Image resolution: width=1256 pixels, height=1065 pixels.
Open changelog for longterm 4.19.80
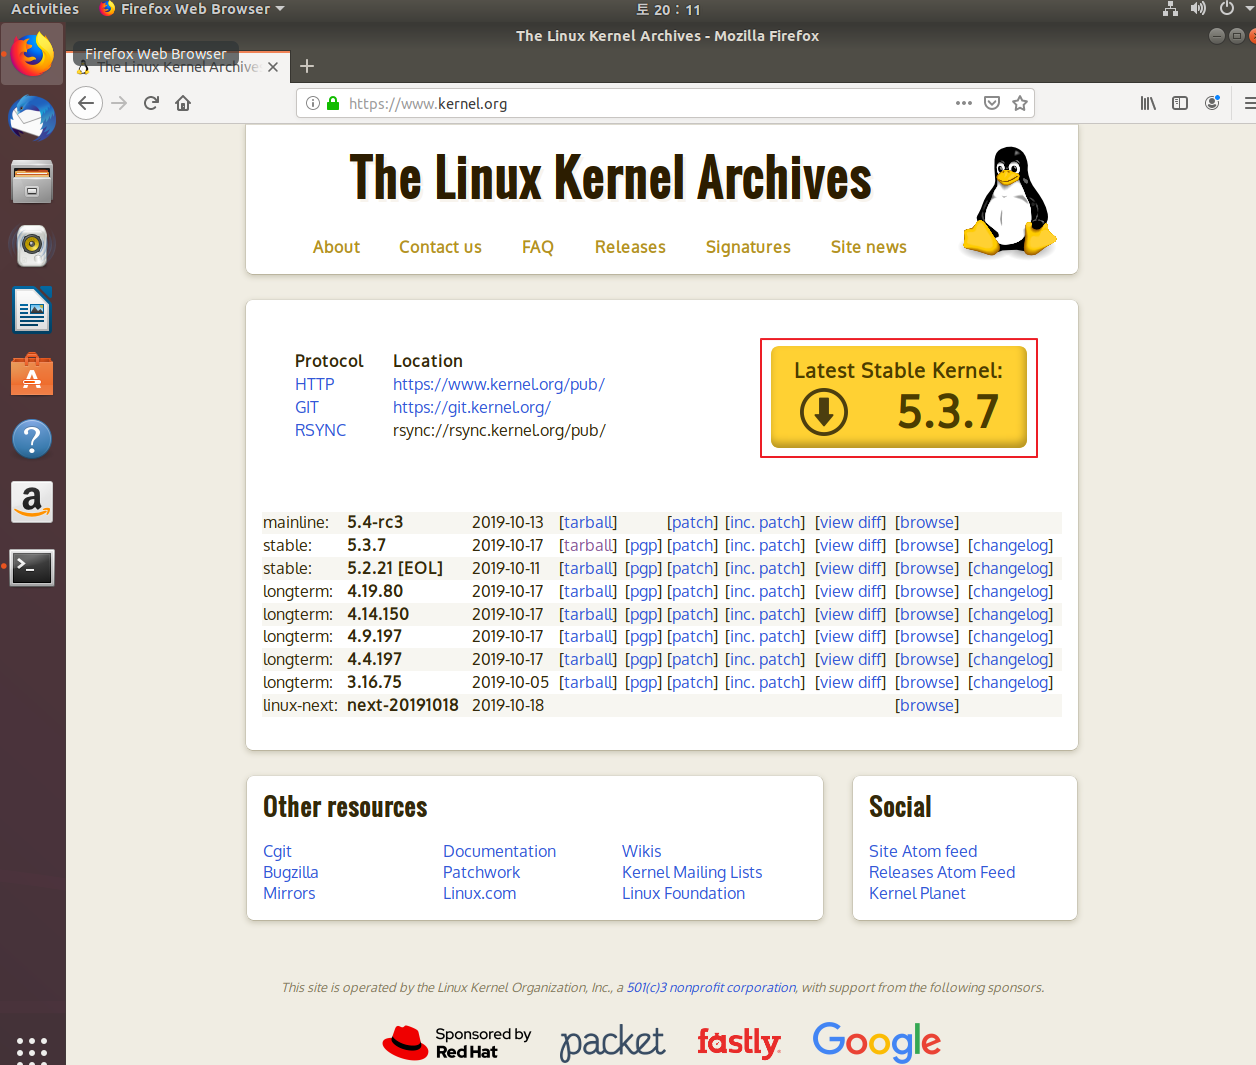[x=1010, y=591]
